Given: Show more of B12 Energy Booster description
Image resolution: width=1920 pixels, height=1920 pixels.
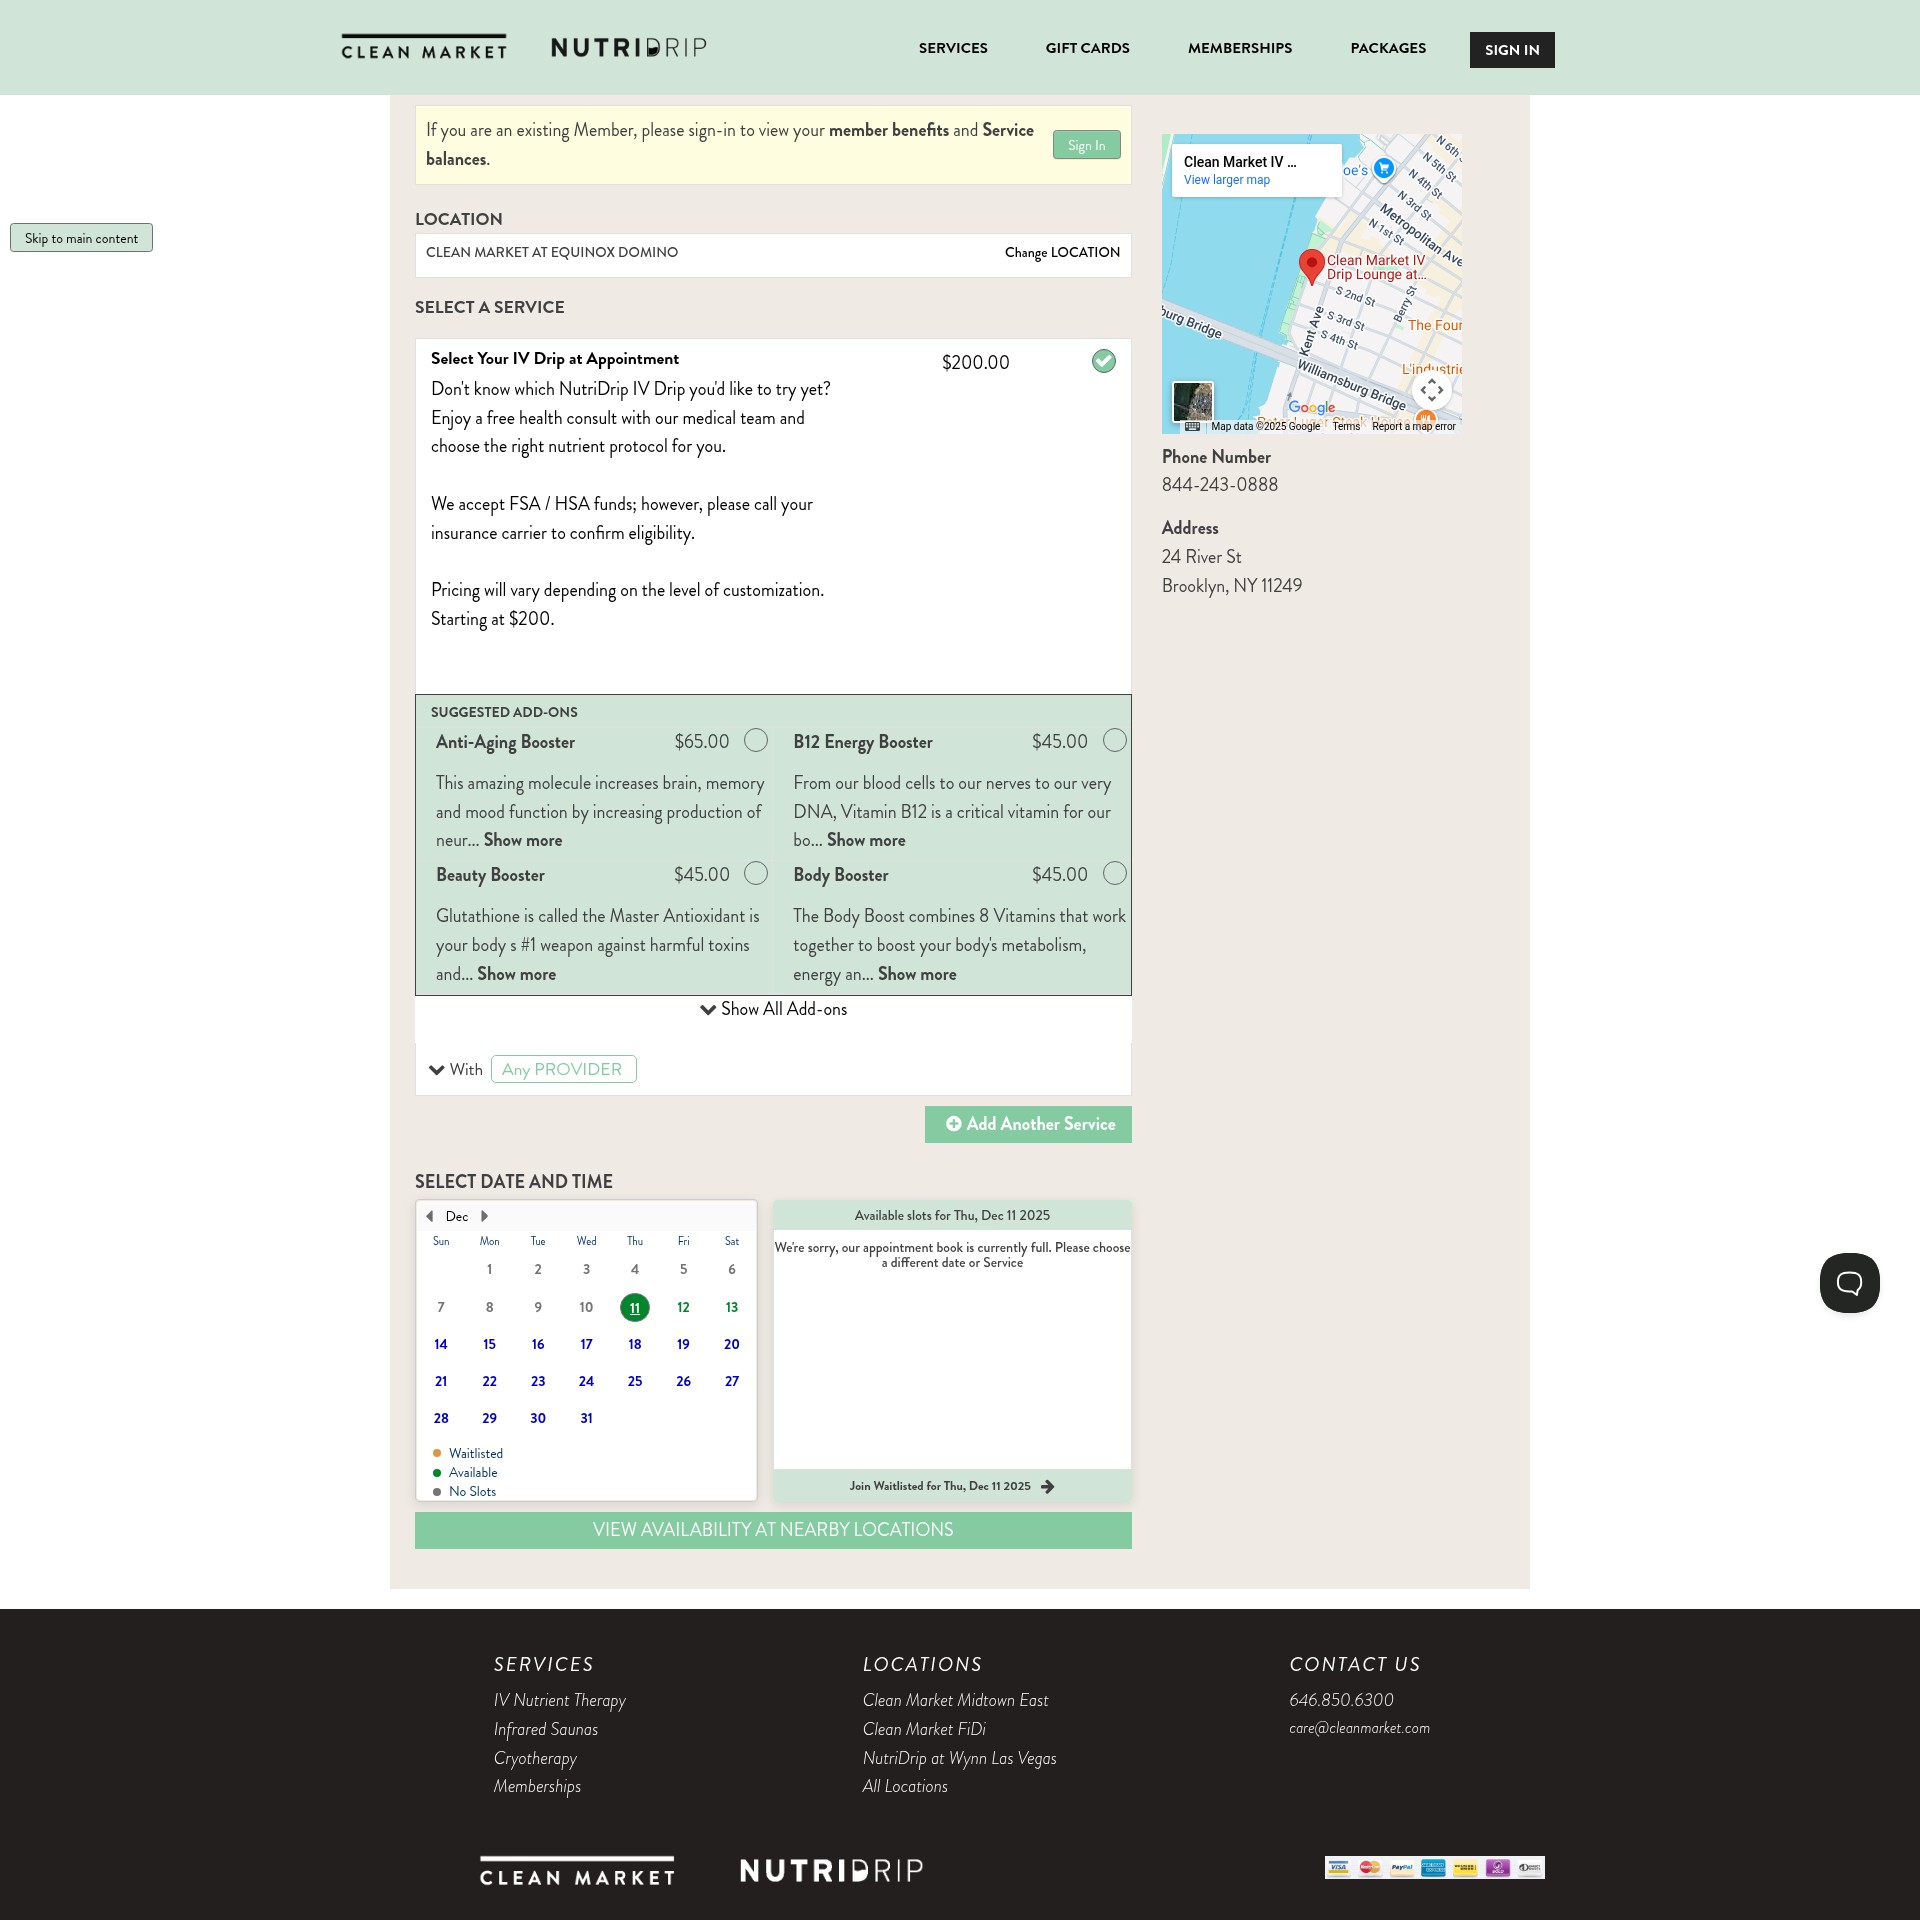Looking at the screenshot, I should pyautogui.click(x=866, y=840).
